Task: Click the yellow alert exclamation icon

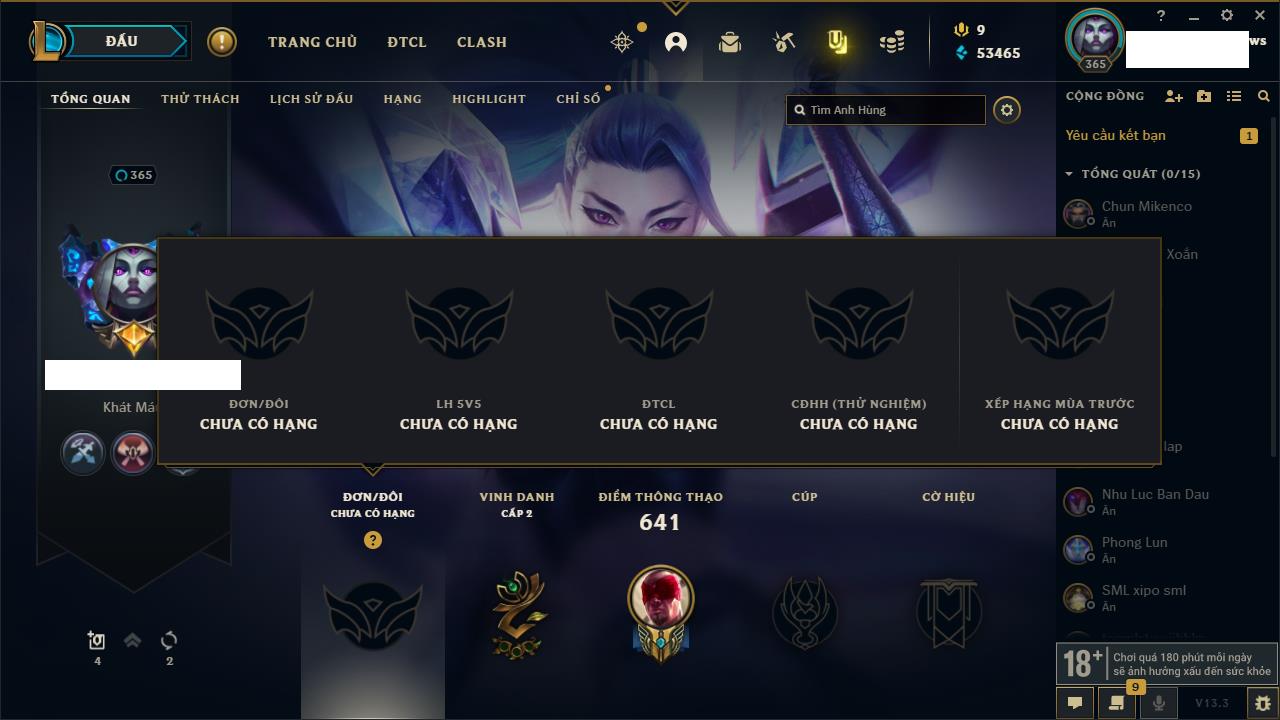Action: click(222, 42)
